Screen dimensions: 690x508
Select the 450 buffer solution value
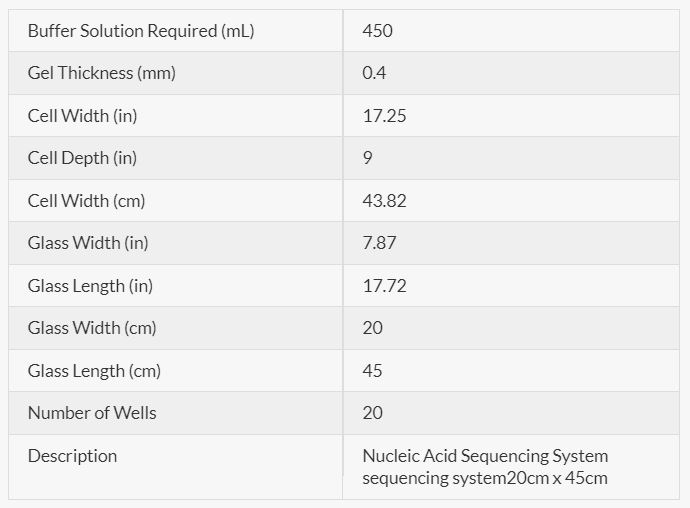tap(378, 31)
